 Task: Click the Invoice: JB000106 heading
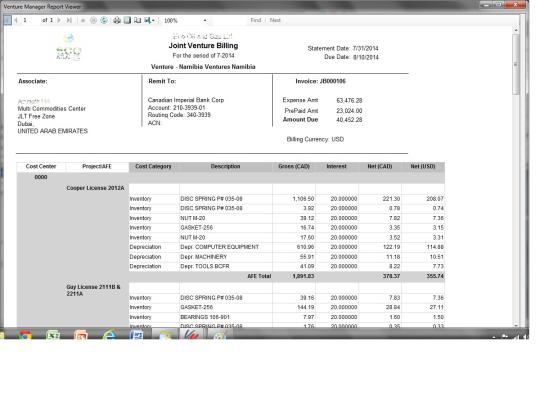320,81
